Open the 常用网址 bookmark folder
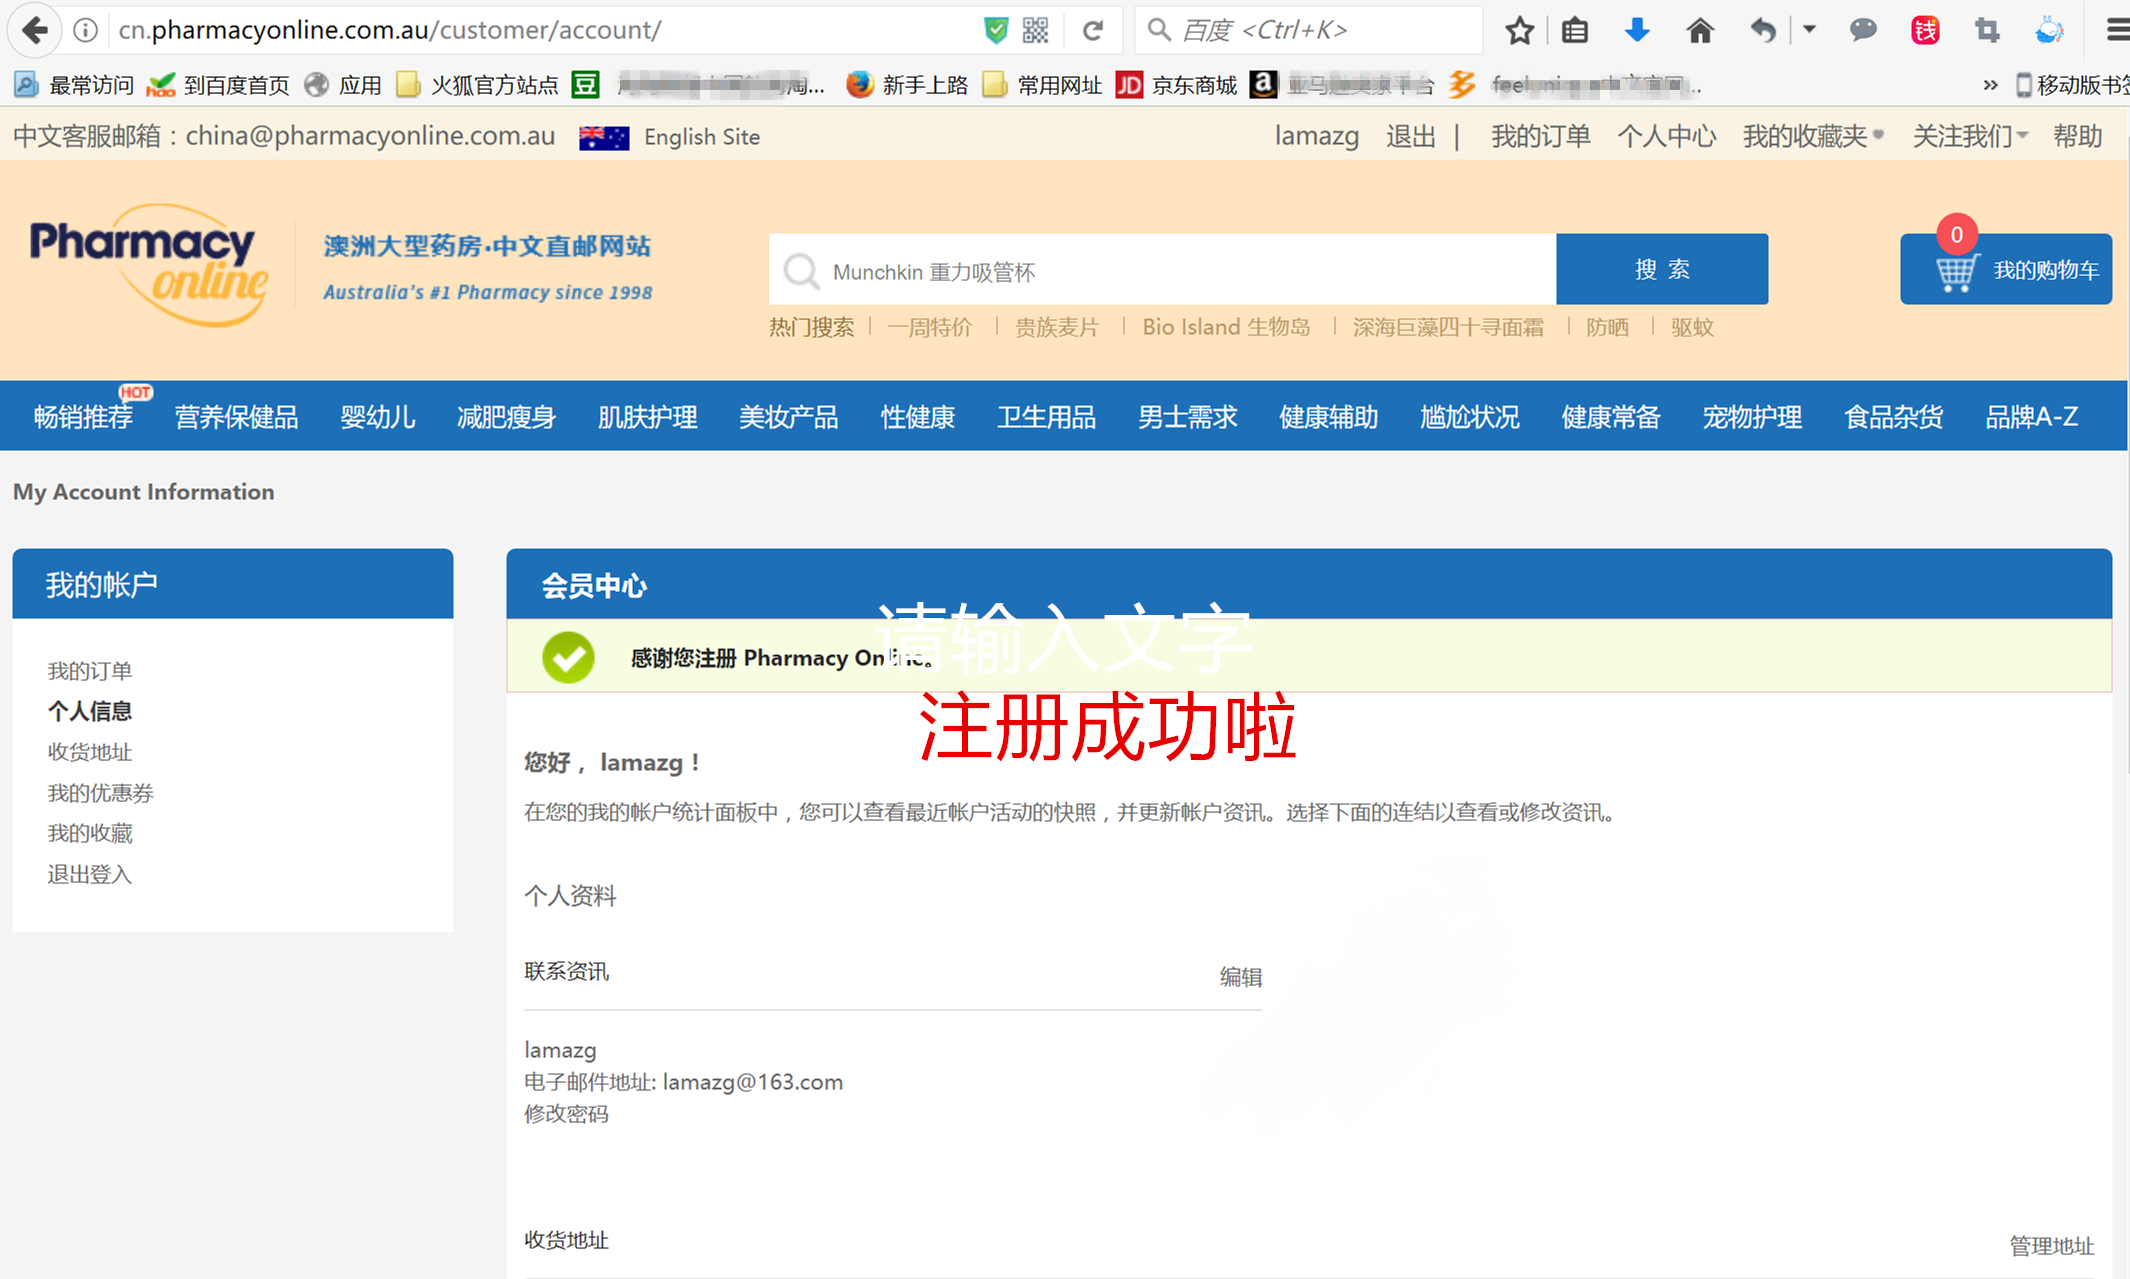This screenshot has height=1279, width=2130. pyautogui.click(x=1042, y=85)
